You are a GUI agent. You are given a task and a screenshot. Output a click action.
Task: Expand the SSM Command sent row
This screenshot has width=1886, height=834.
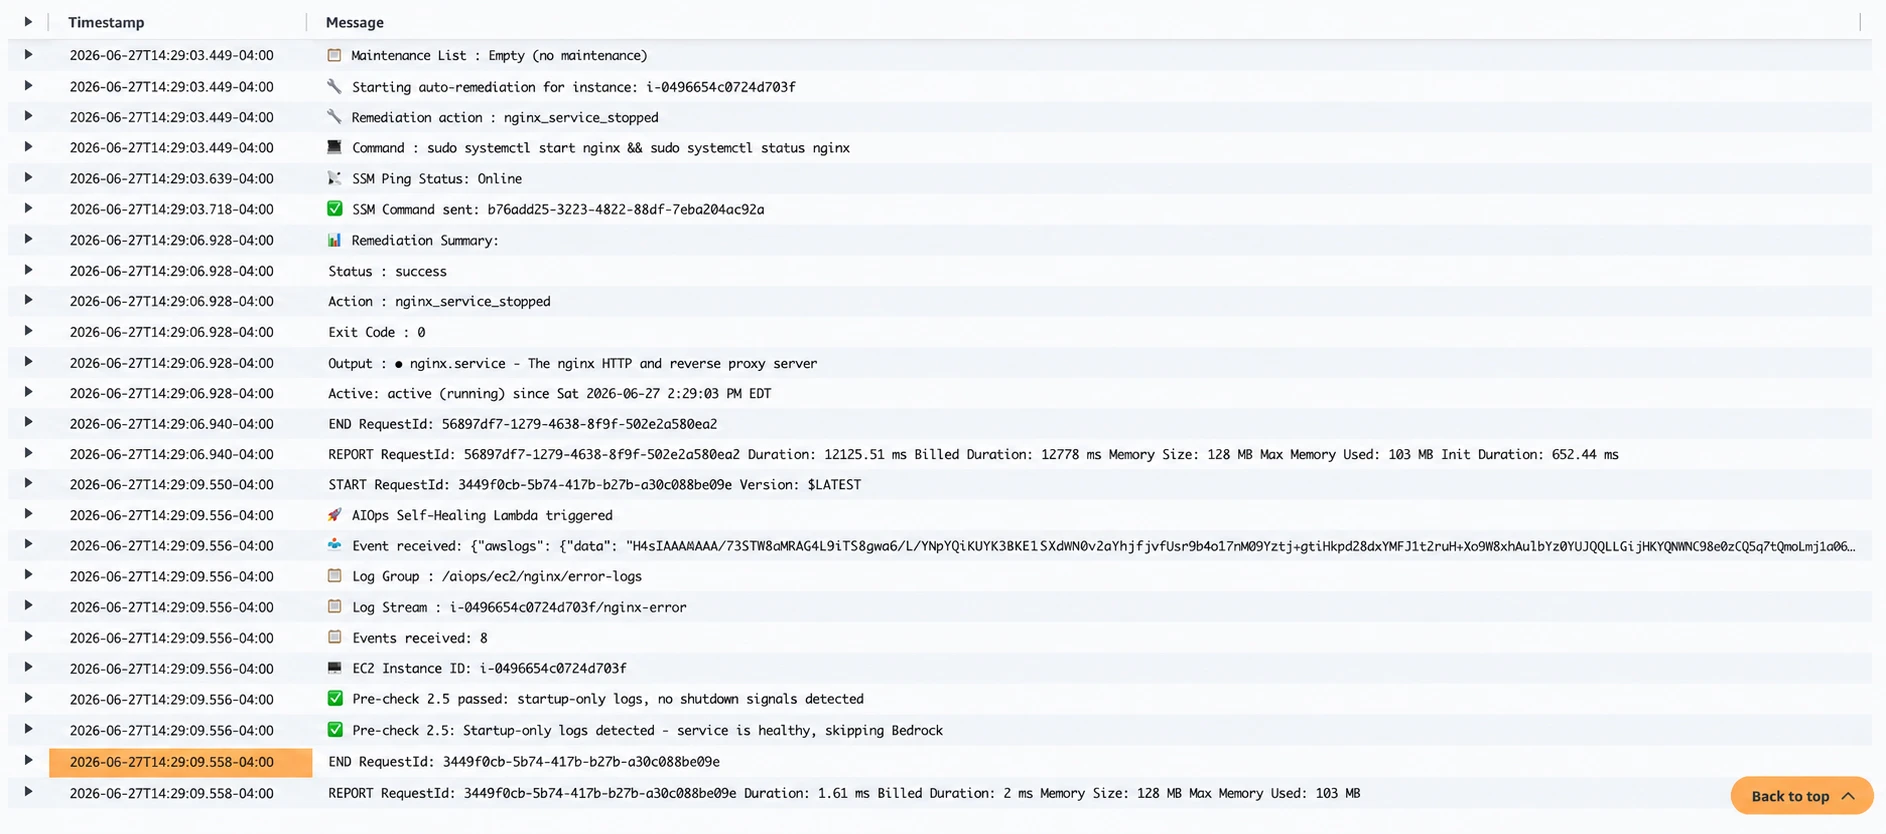(x=28, y=208)
